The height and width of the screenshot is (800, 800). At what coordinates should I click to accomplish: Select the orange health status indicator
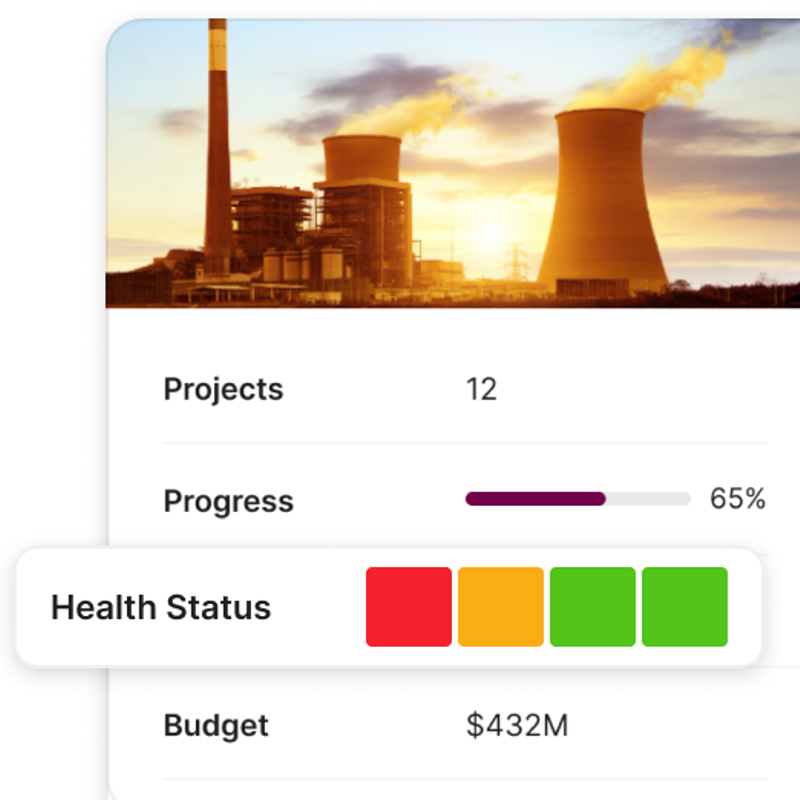coord(499,607)
